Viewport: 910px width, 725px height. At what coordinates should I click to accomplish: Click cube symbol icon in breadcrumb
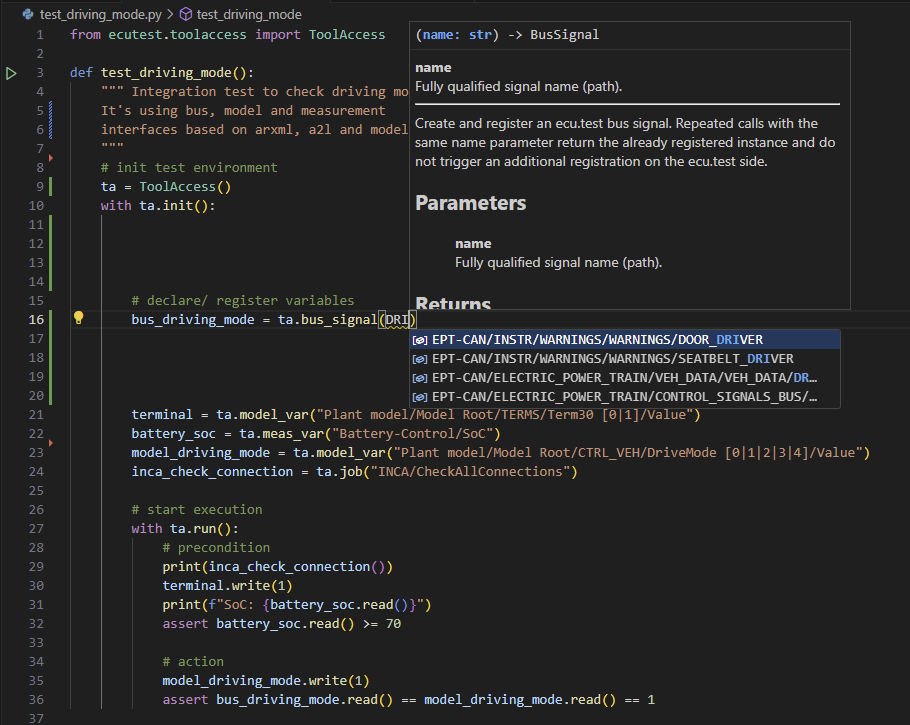tap(185, 15)
